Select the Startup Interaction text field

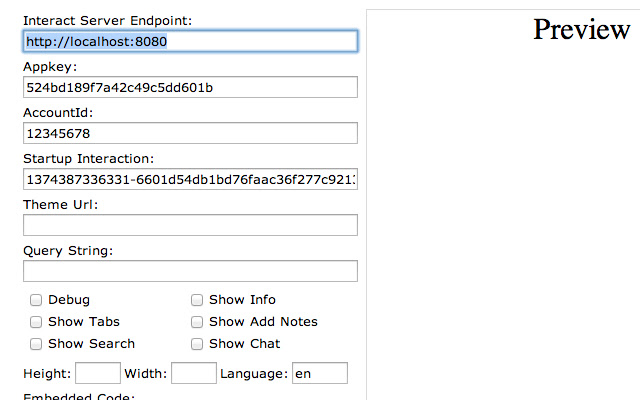tap(190, 179)
